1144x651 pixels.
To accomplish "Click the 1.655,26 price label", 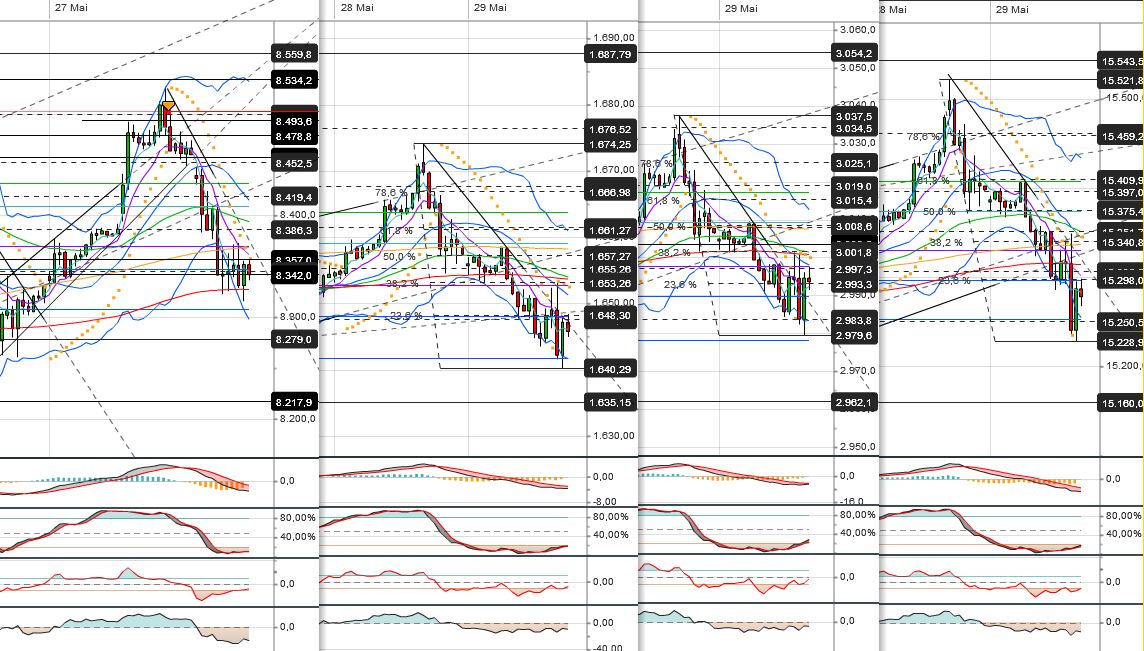I will [x=611, y=269].
